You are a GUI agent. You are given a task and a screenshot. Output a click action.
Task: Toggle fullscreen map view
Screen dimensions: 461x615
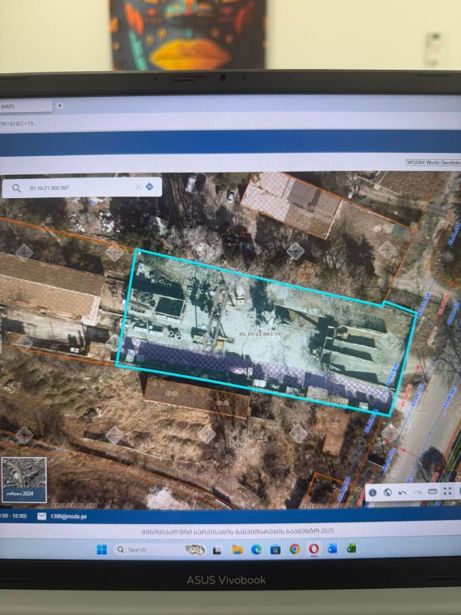(447, 491)
